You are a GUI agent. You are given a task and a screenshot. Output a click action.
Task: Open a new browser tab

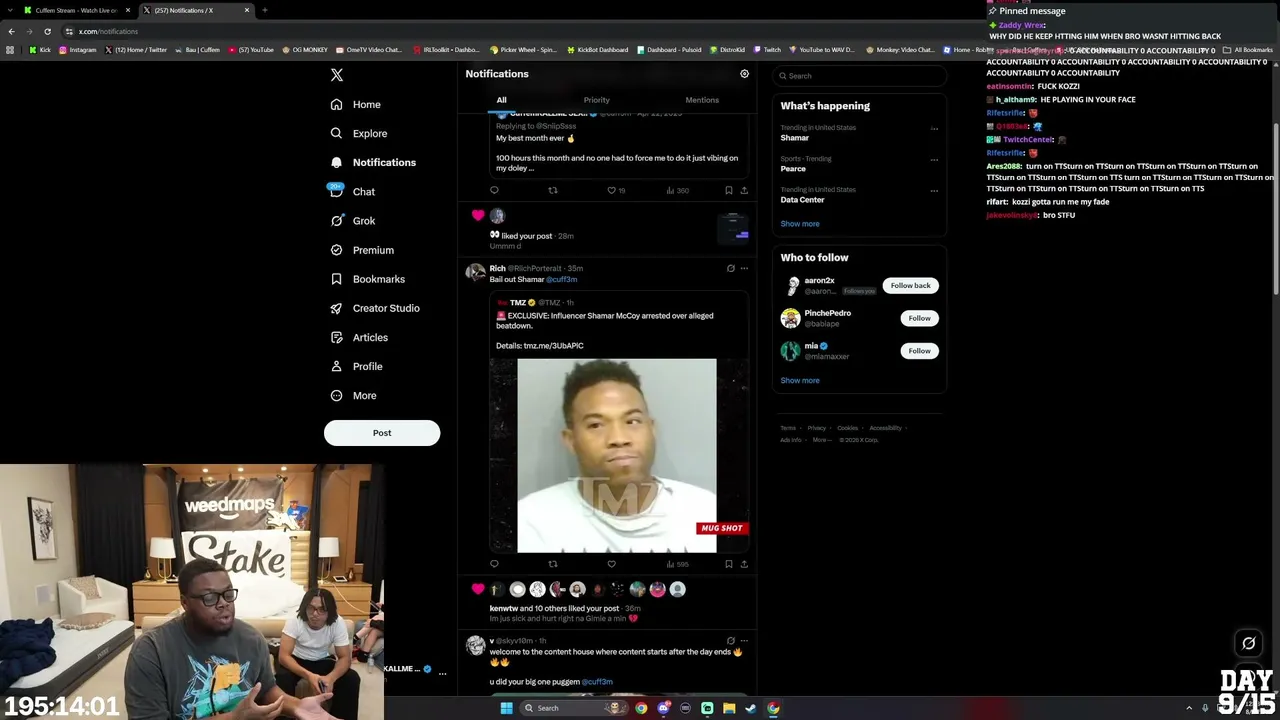pos(264,10)
